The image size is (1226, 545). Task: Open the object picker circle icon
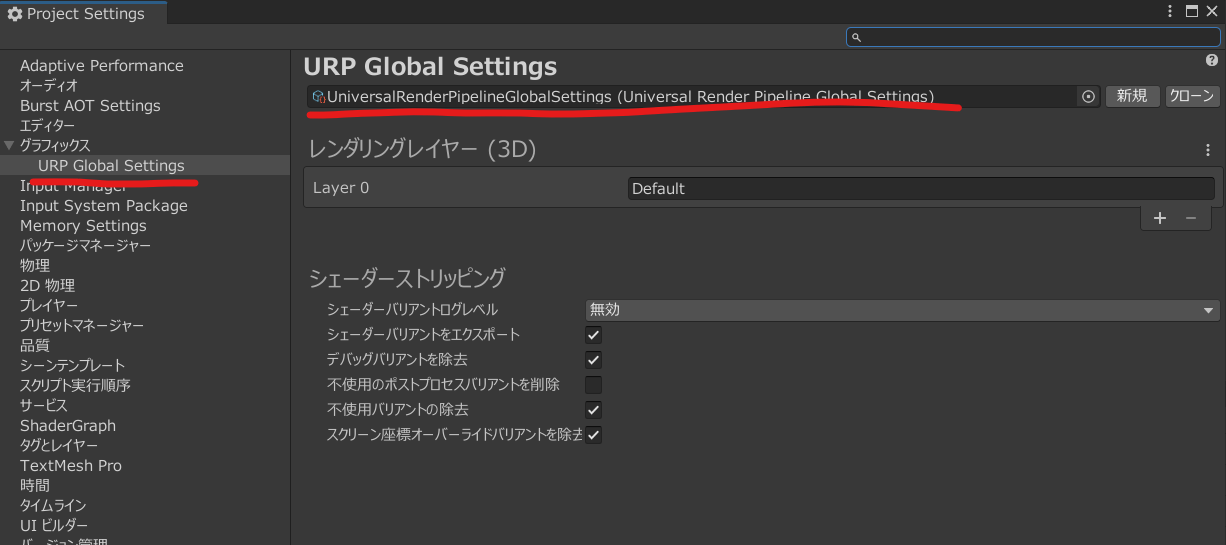pyautogui.click(x=1089, y=97)
